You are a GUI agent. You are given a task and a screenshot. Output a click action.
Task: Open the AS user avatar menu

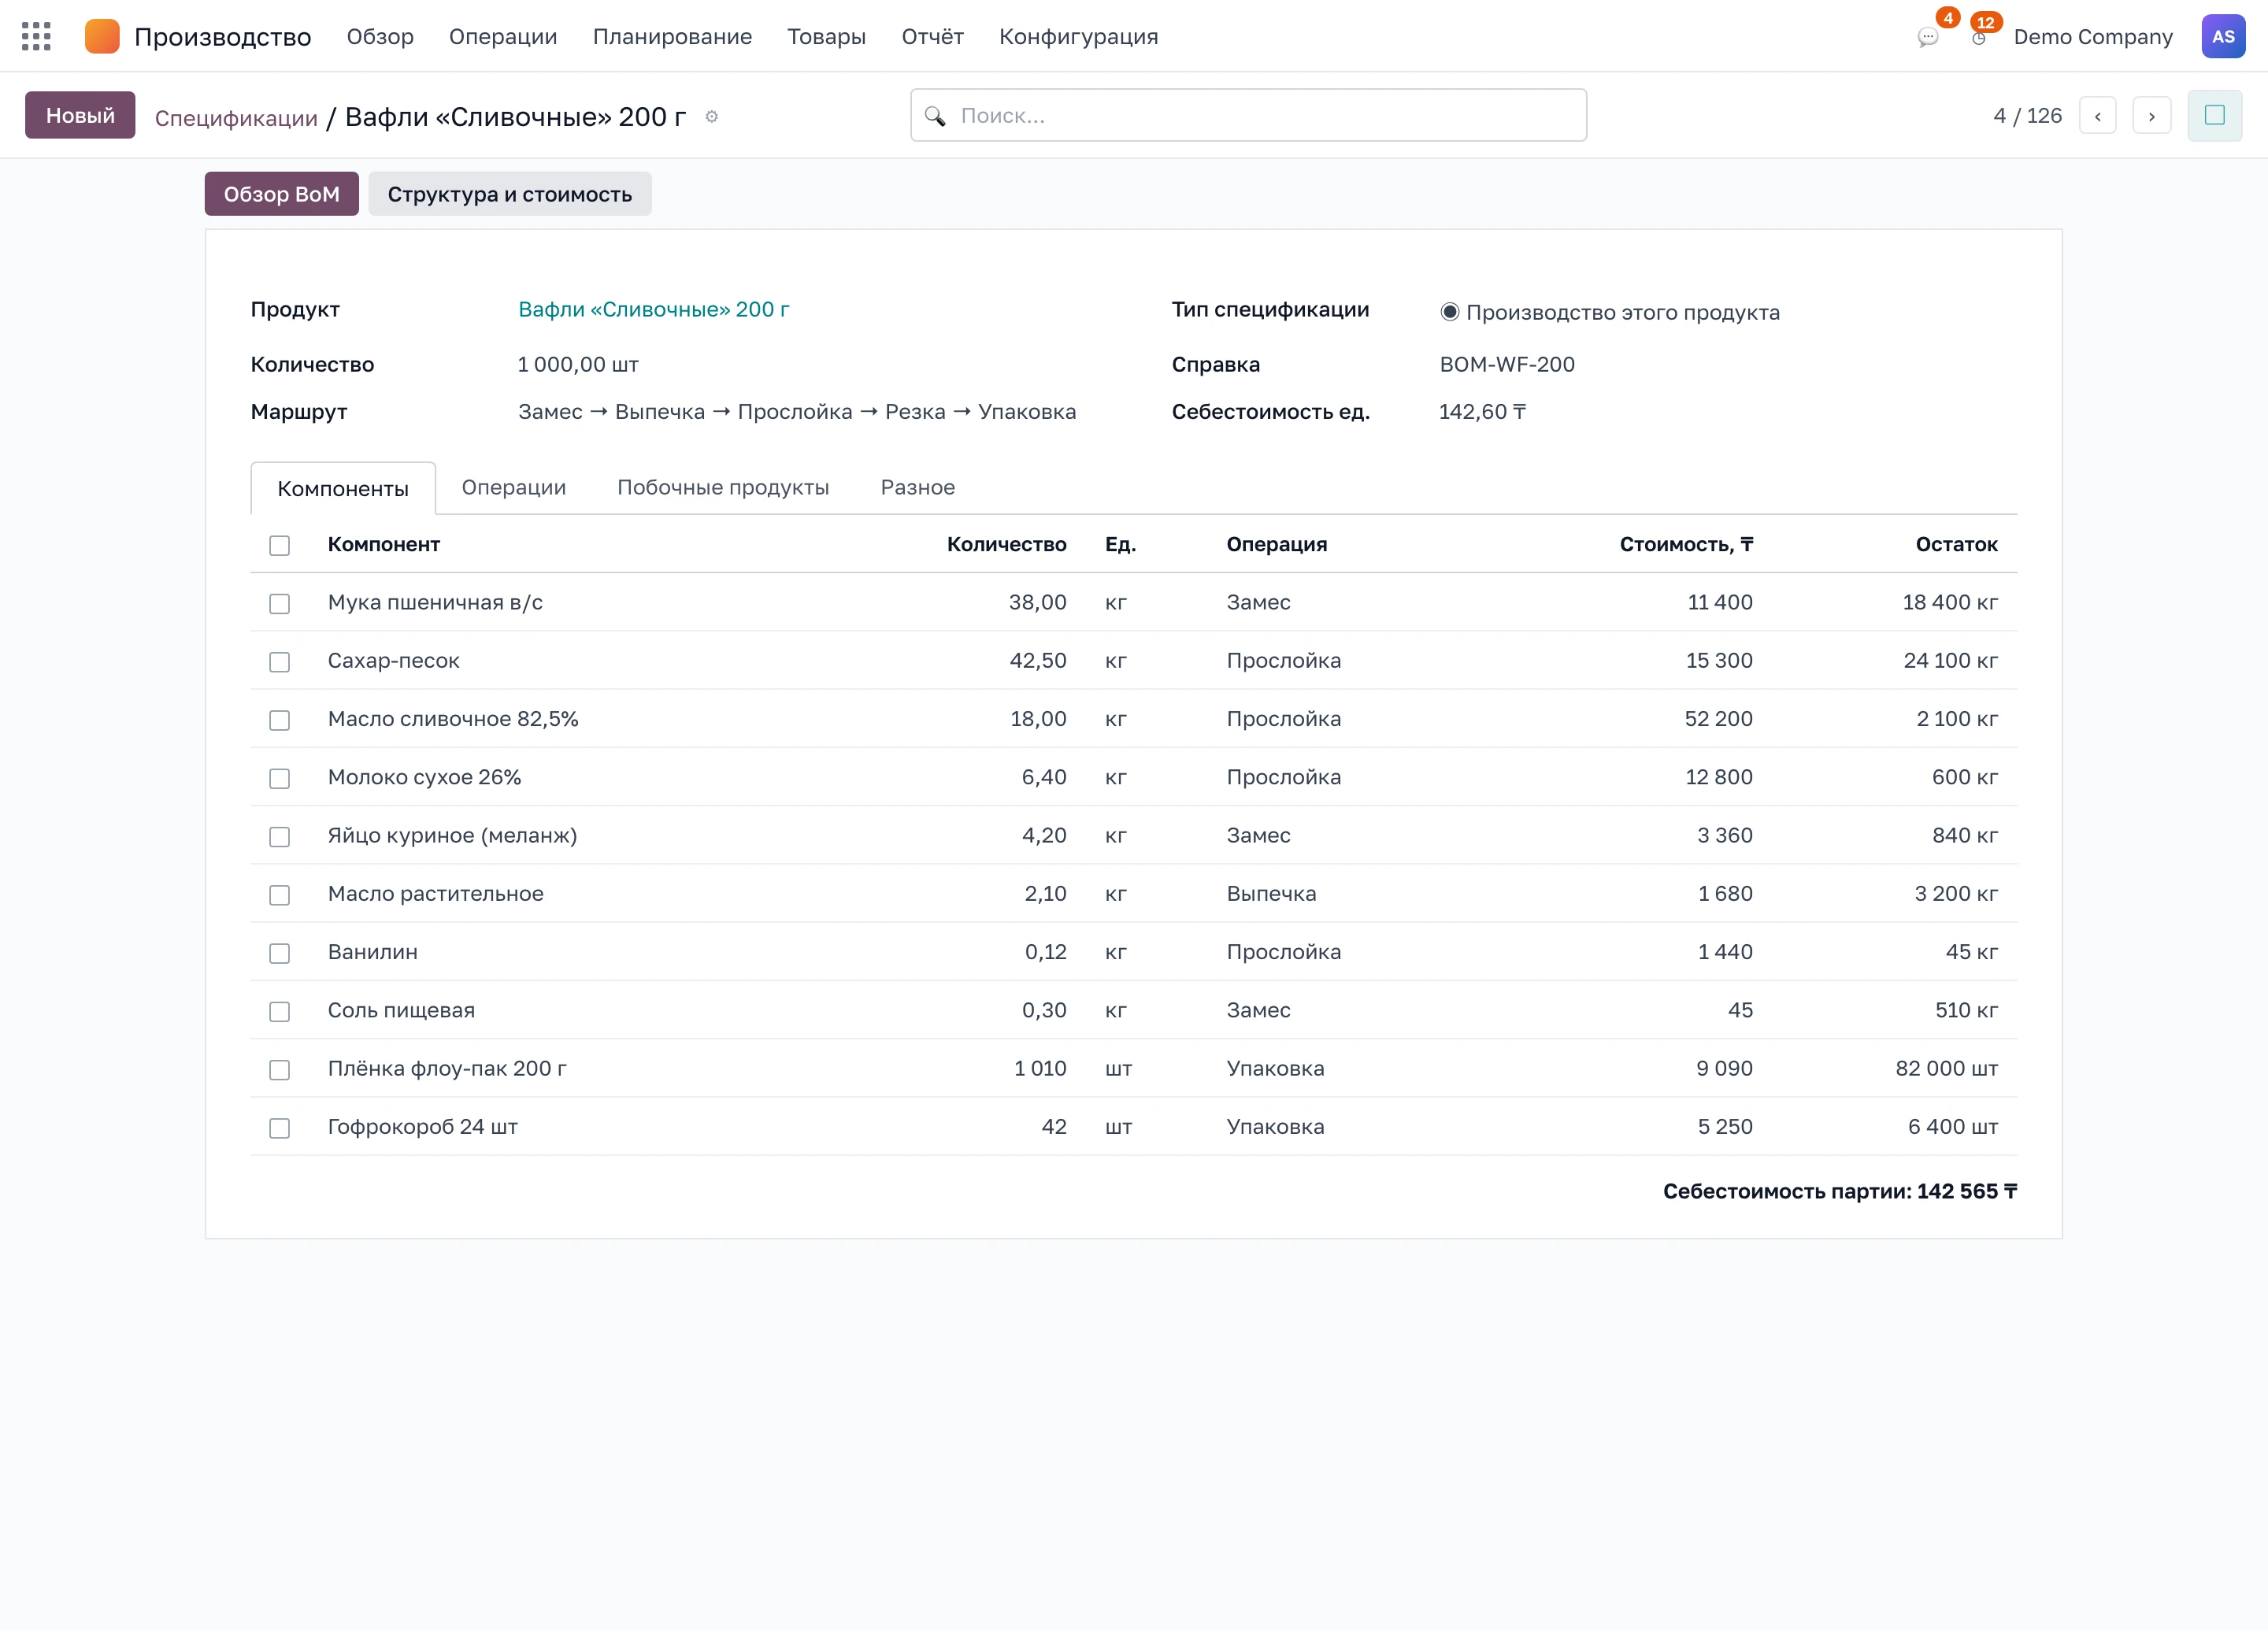coord(2223,37)
